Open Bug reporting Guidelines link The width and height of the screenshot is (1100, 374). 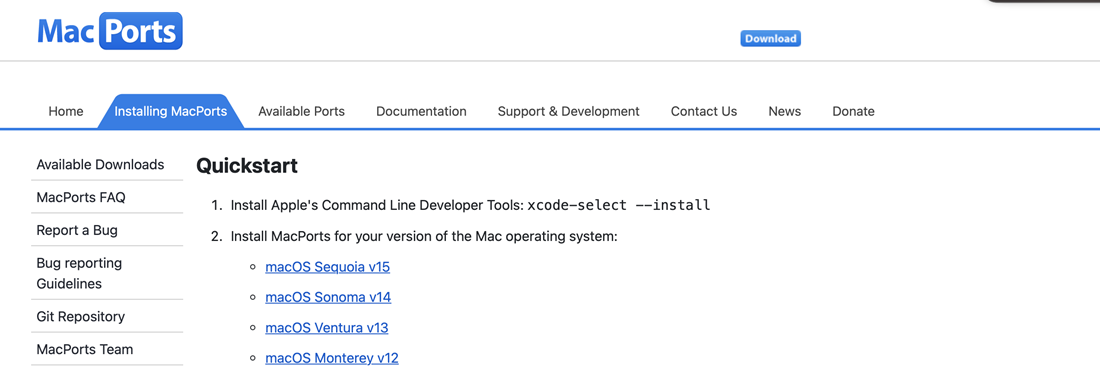107,274
